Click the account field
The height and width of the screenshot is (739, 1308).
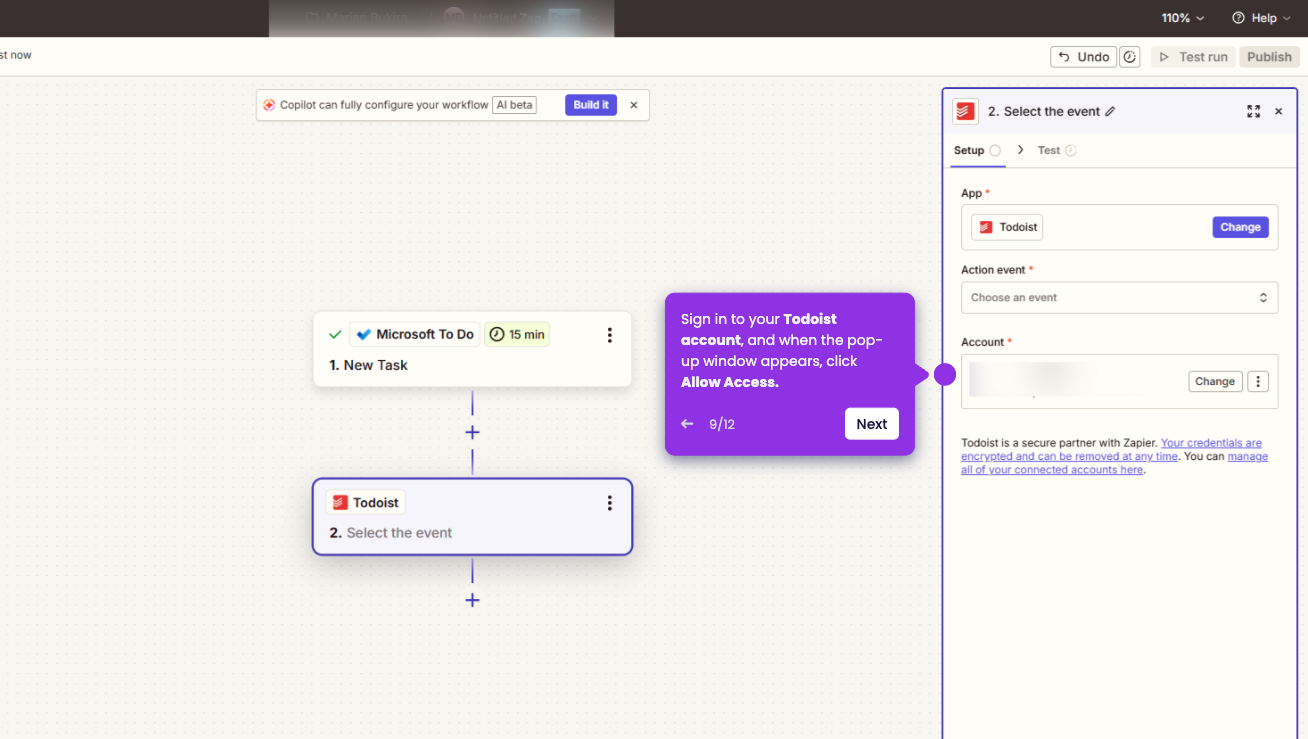[1119, 381]
